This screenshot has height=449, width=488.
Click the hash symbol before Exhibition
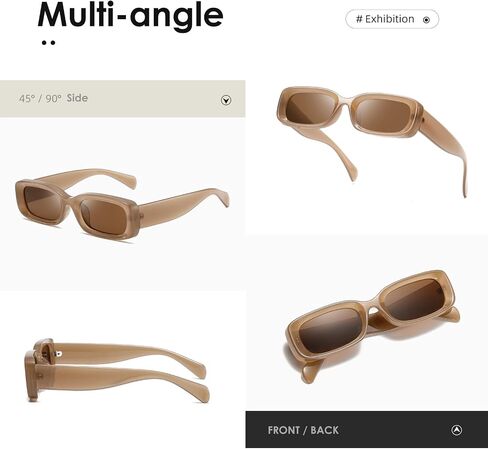coord(359,19)
